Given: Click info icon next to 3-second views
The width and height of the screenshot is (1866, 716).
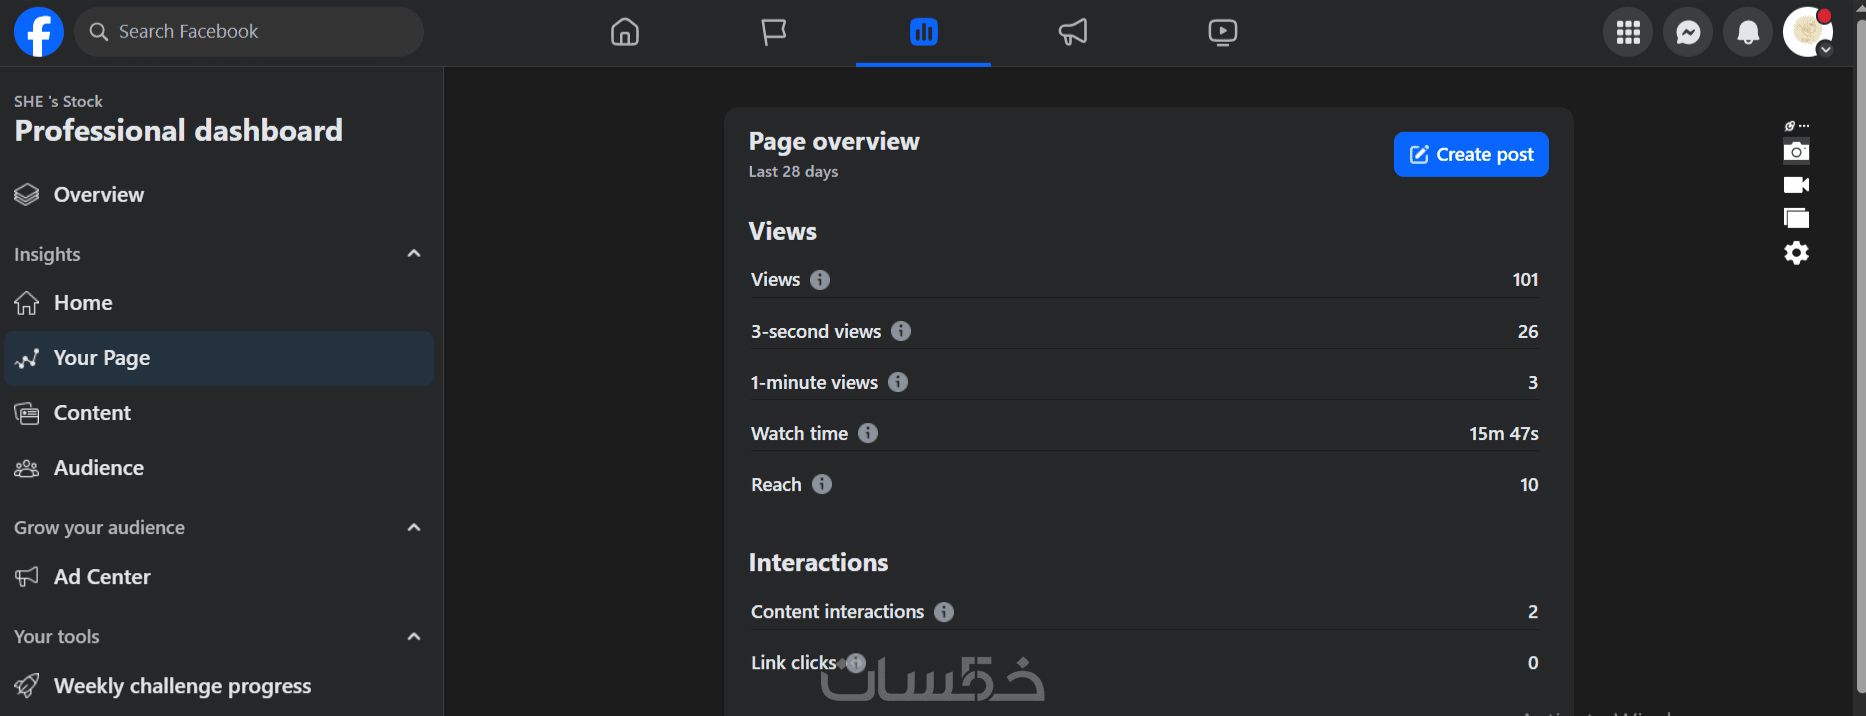Looking at the screenshot, I should pos(901,331).
